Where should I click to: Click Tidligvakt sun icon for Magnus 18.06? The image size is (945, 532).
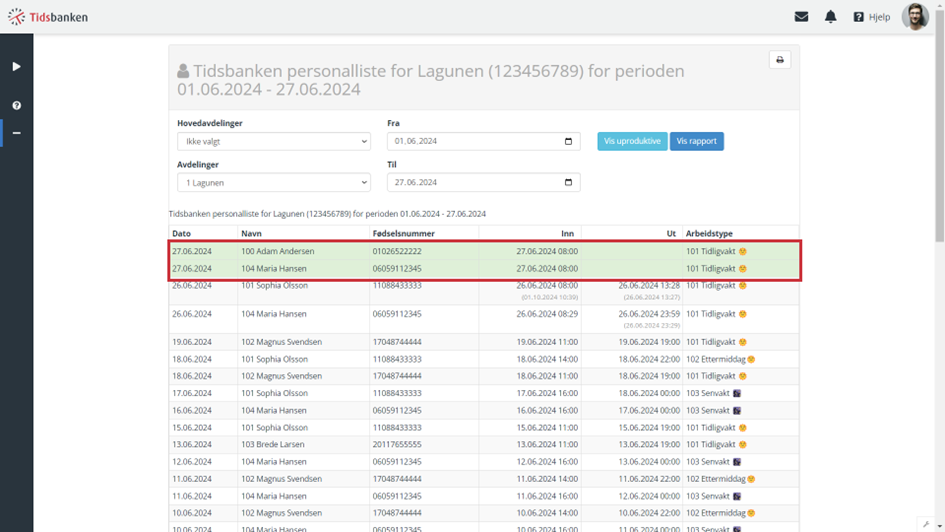coord(742,376)
